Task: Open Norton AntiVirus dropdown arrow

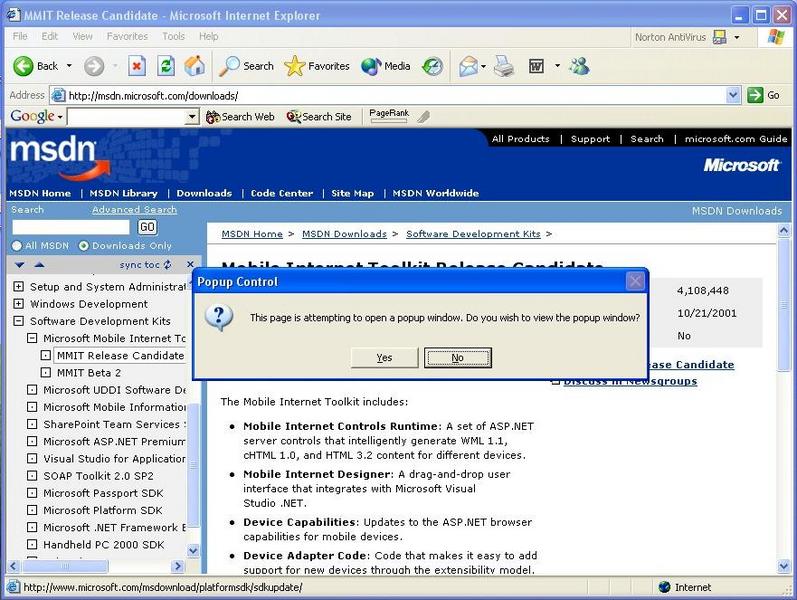Action: coord(737,37)
